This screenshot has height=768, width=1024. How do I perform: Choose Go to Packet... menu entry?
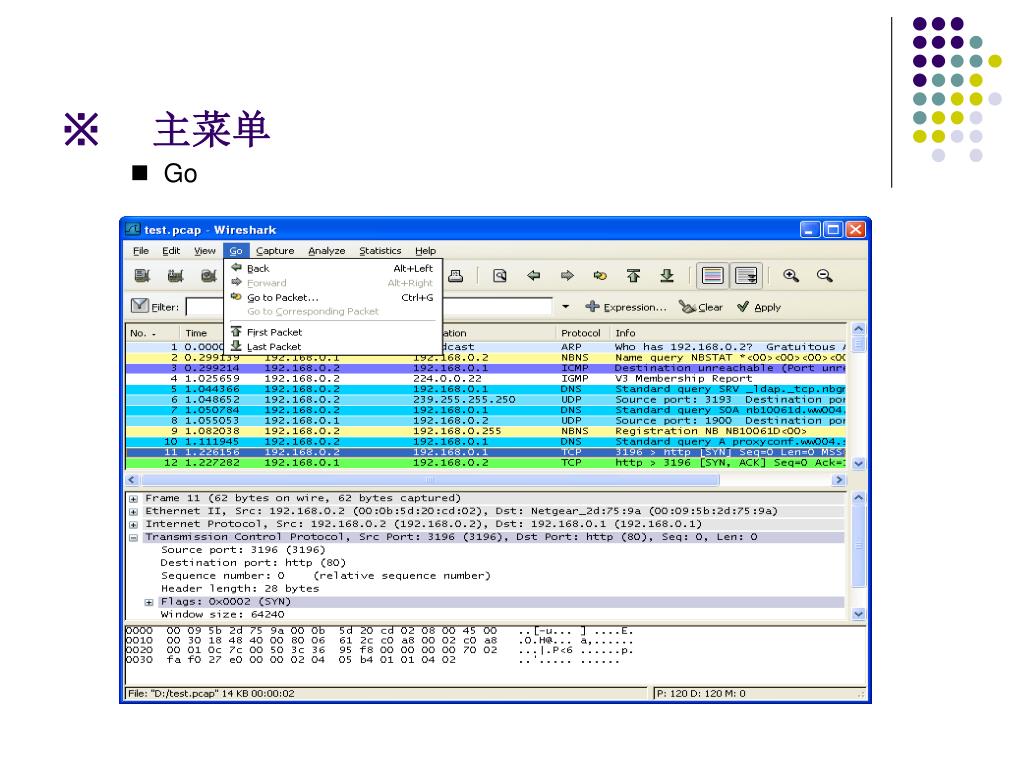click(332, 297)
